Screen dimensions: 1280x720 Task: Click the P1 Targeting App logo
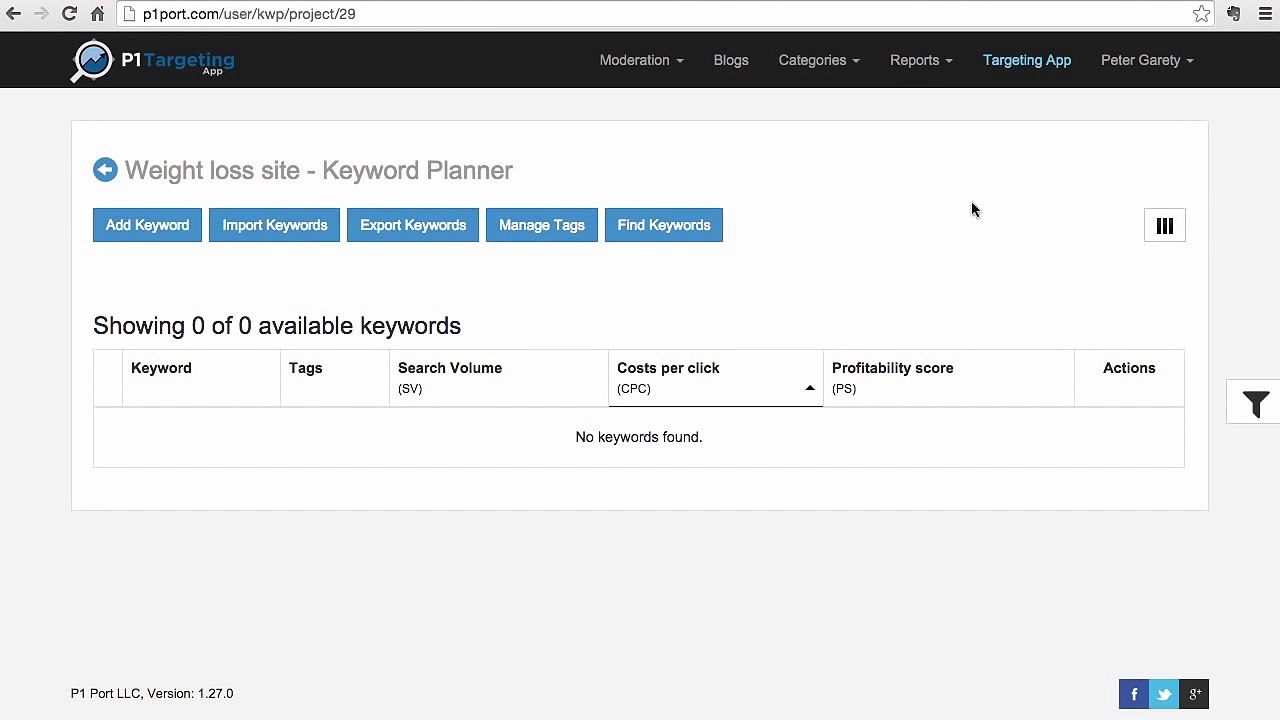click(x=152, y=60)
